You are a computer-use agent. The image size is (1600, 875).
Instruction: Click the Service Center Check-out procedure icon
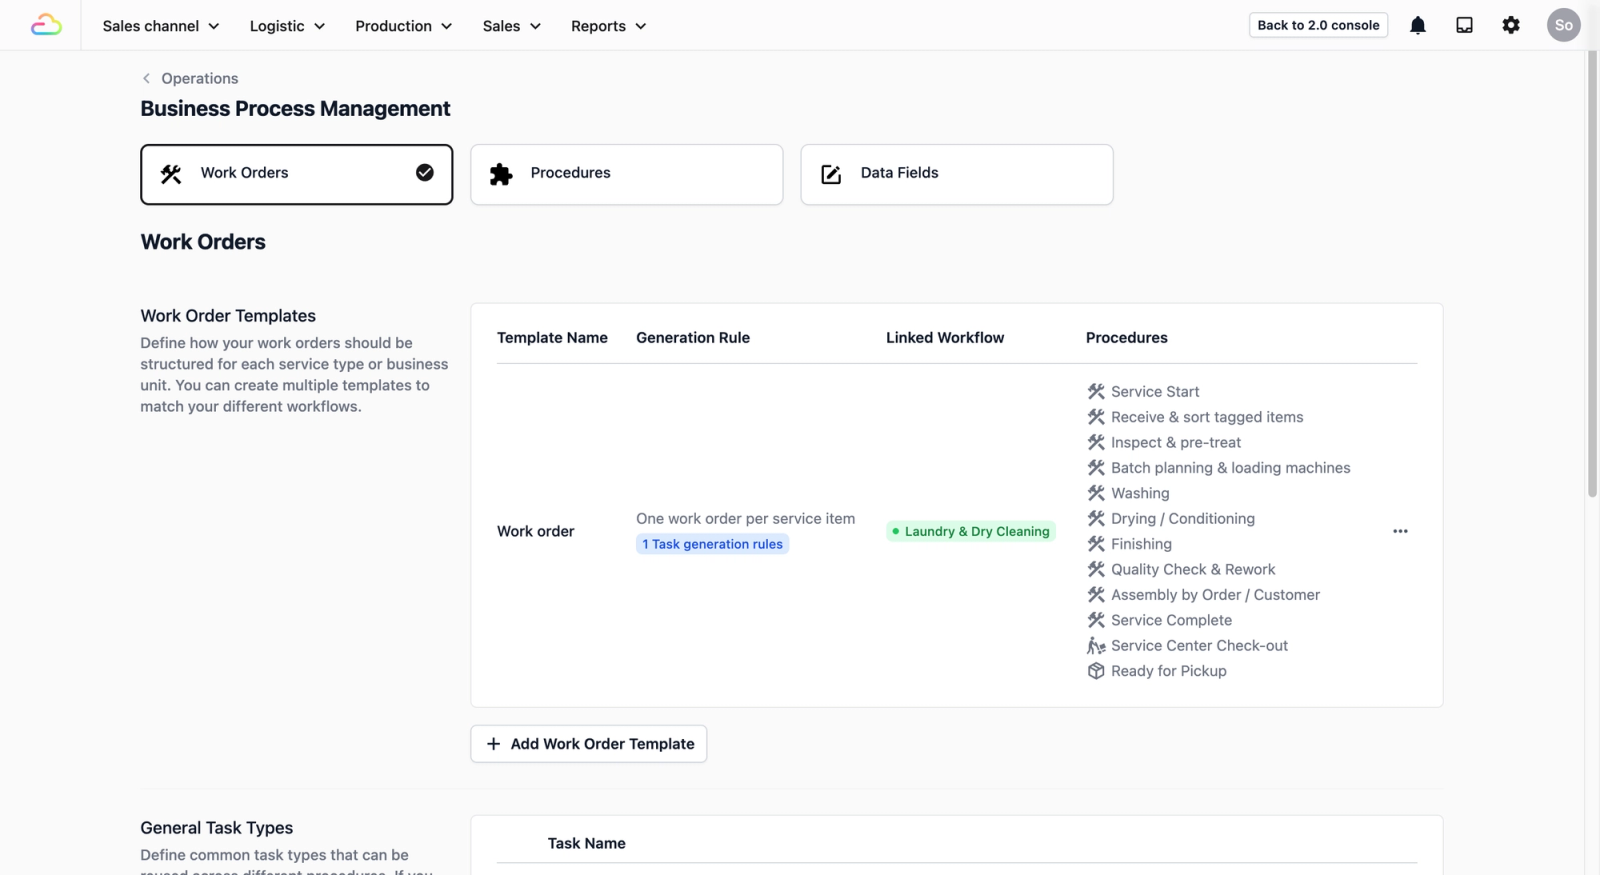coord(1096,646)
